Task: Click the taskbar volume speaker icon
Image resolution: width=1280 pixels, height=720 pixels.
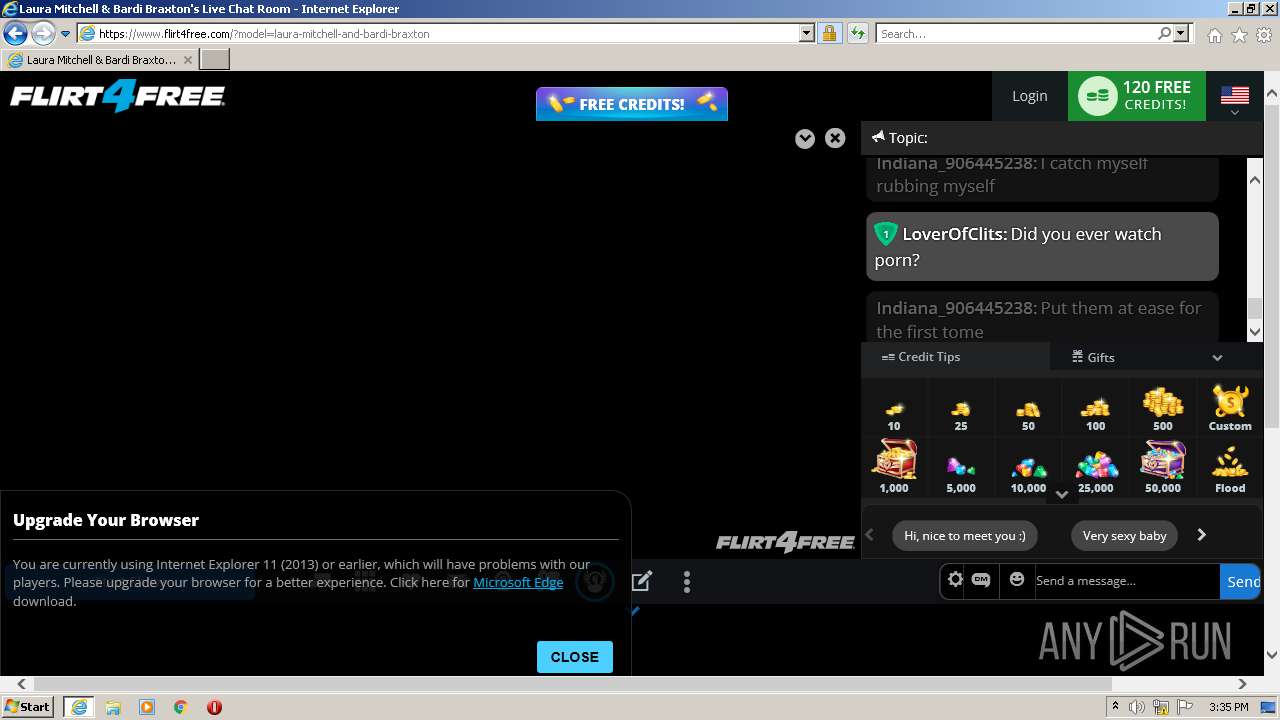Action: (1137, 707)
